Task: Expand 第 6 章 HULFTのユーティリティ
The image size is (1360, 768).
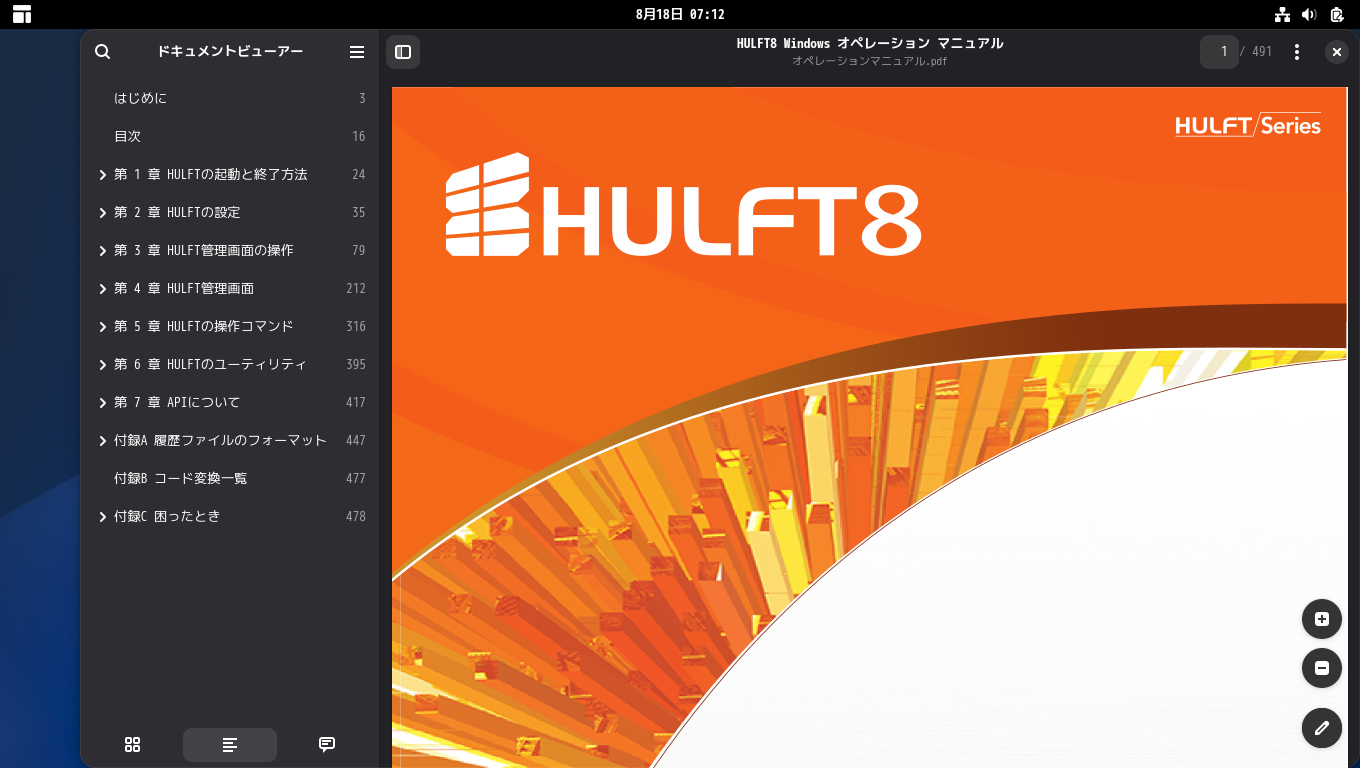Action: [102, 365]
